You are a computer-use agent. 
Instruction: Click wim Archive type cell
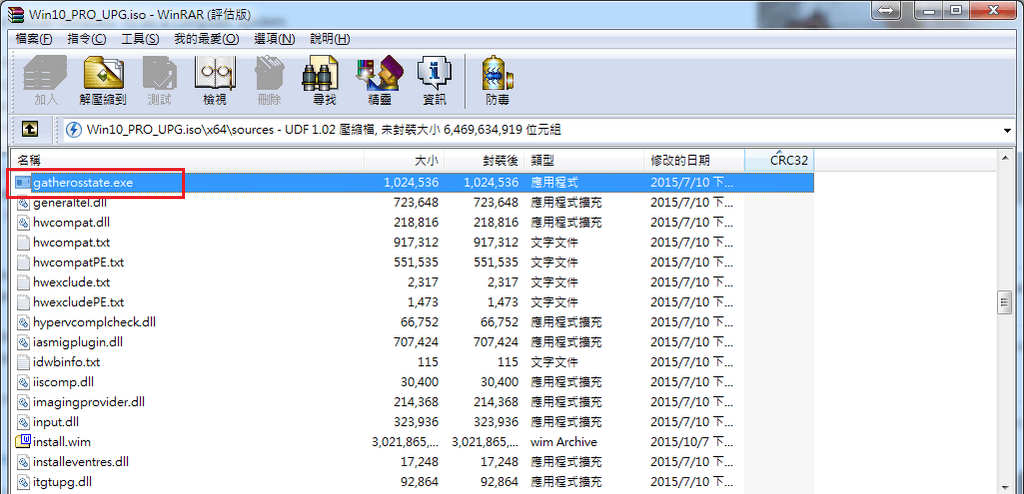pos(564,442)
